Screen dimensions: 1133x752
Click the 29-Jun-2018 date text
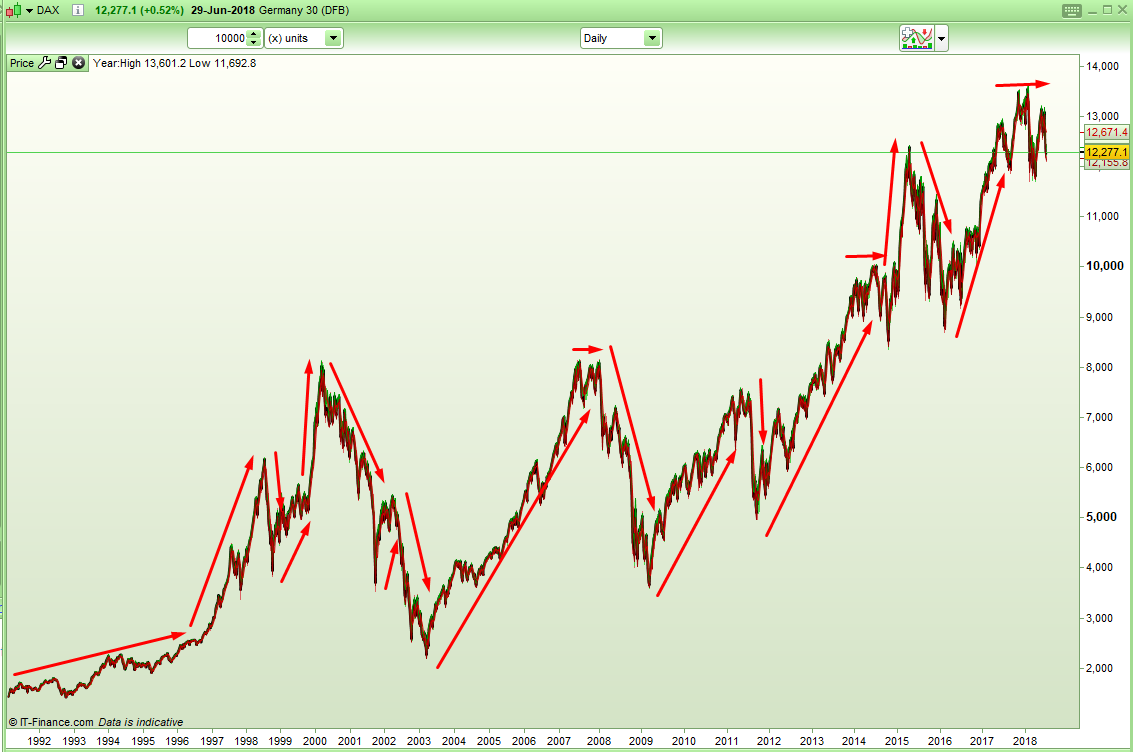(x=223, y=10)
